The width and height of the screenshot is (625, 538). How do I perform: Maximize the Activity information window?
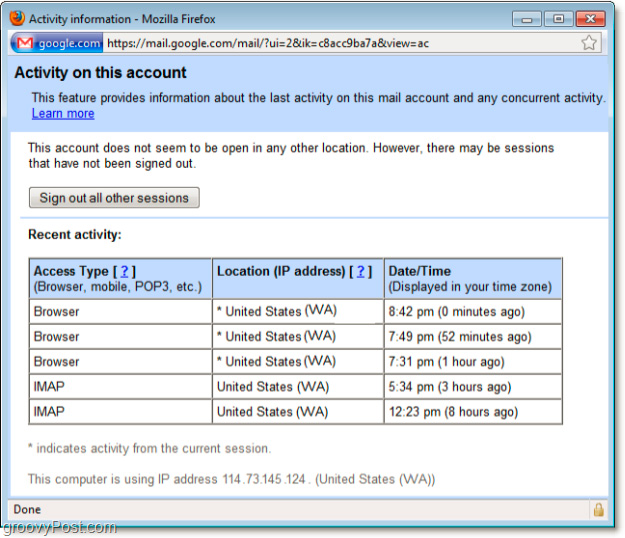click(x=558, y=19)
